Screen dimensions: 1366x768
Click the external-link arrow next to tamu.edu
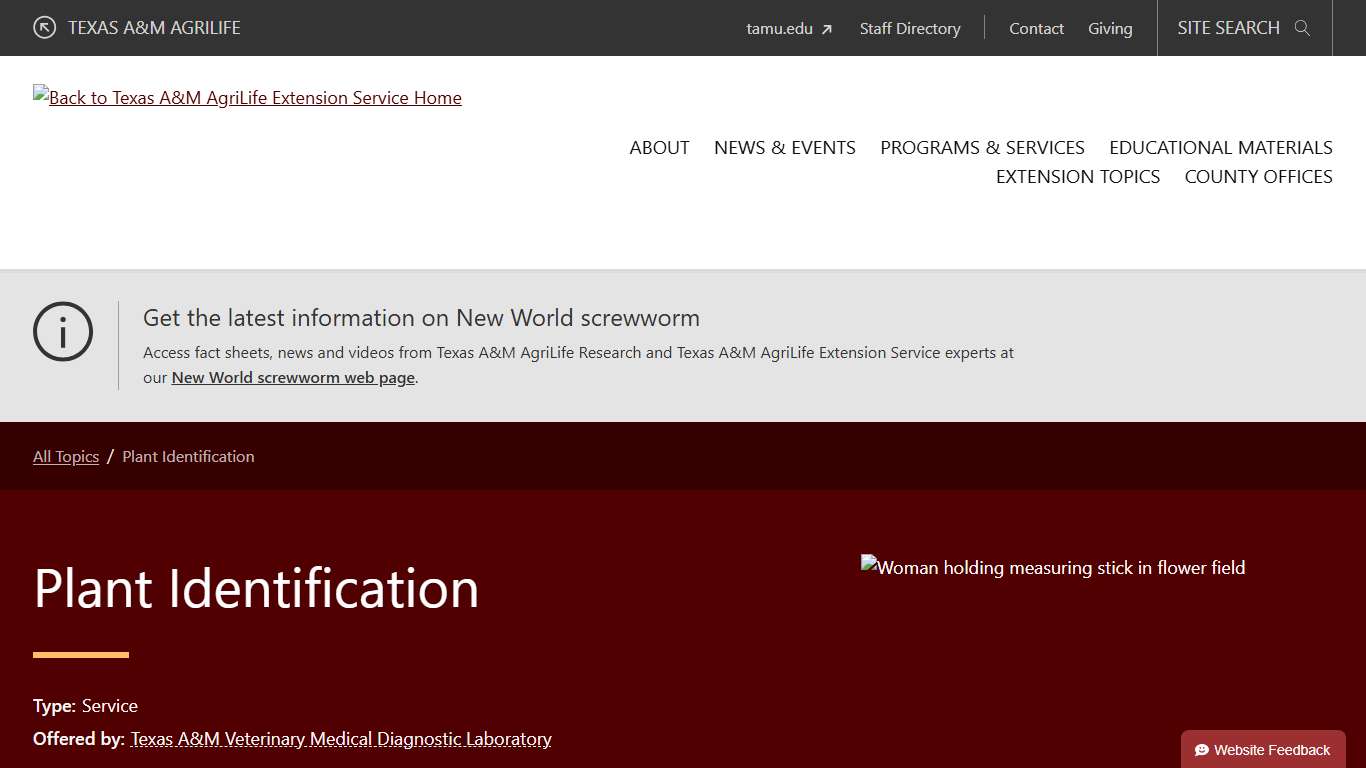(x=826, y=28)
